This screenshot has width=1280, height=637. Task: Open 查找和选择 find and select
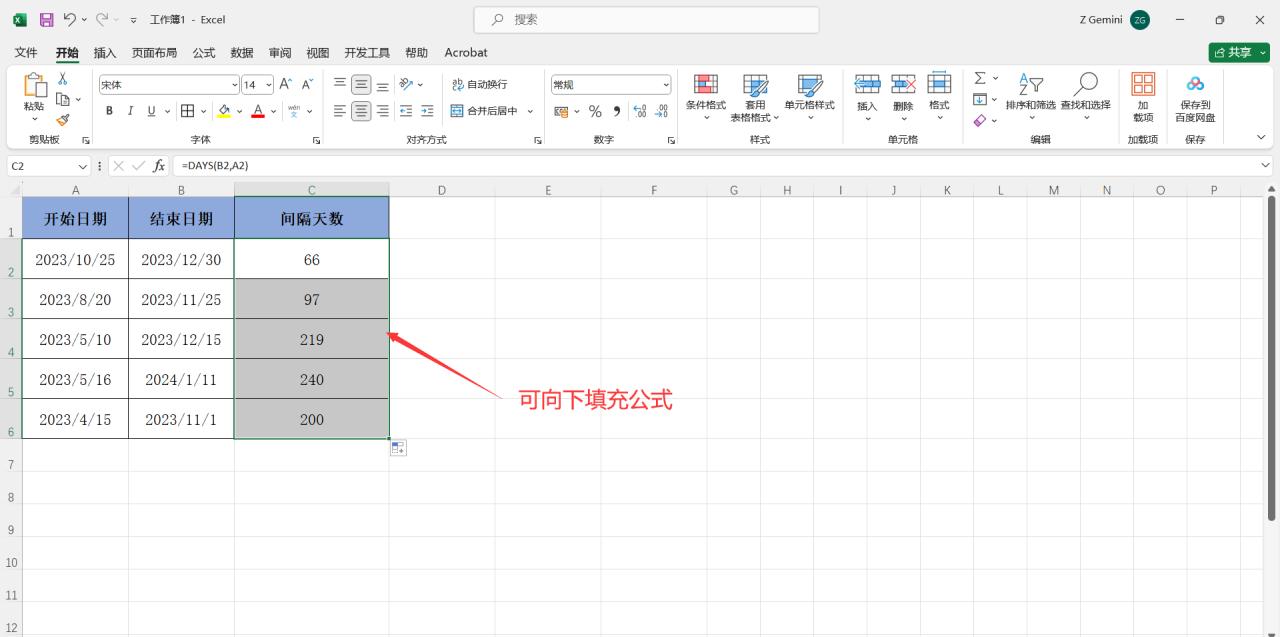1085,96
